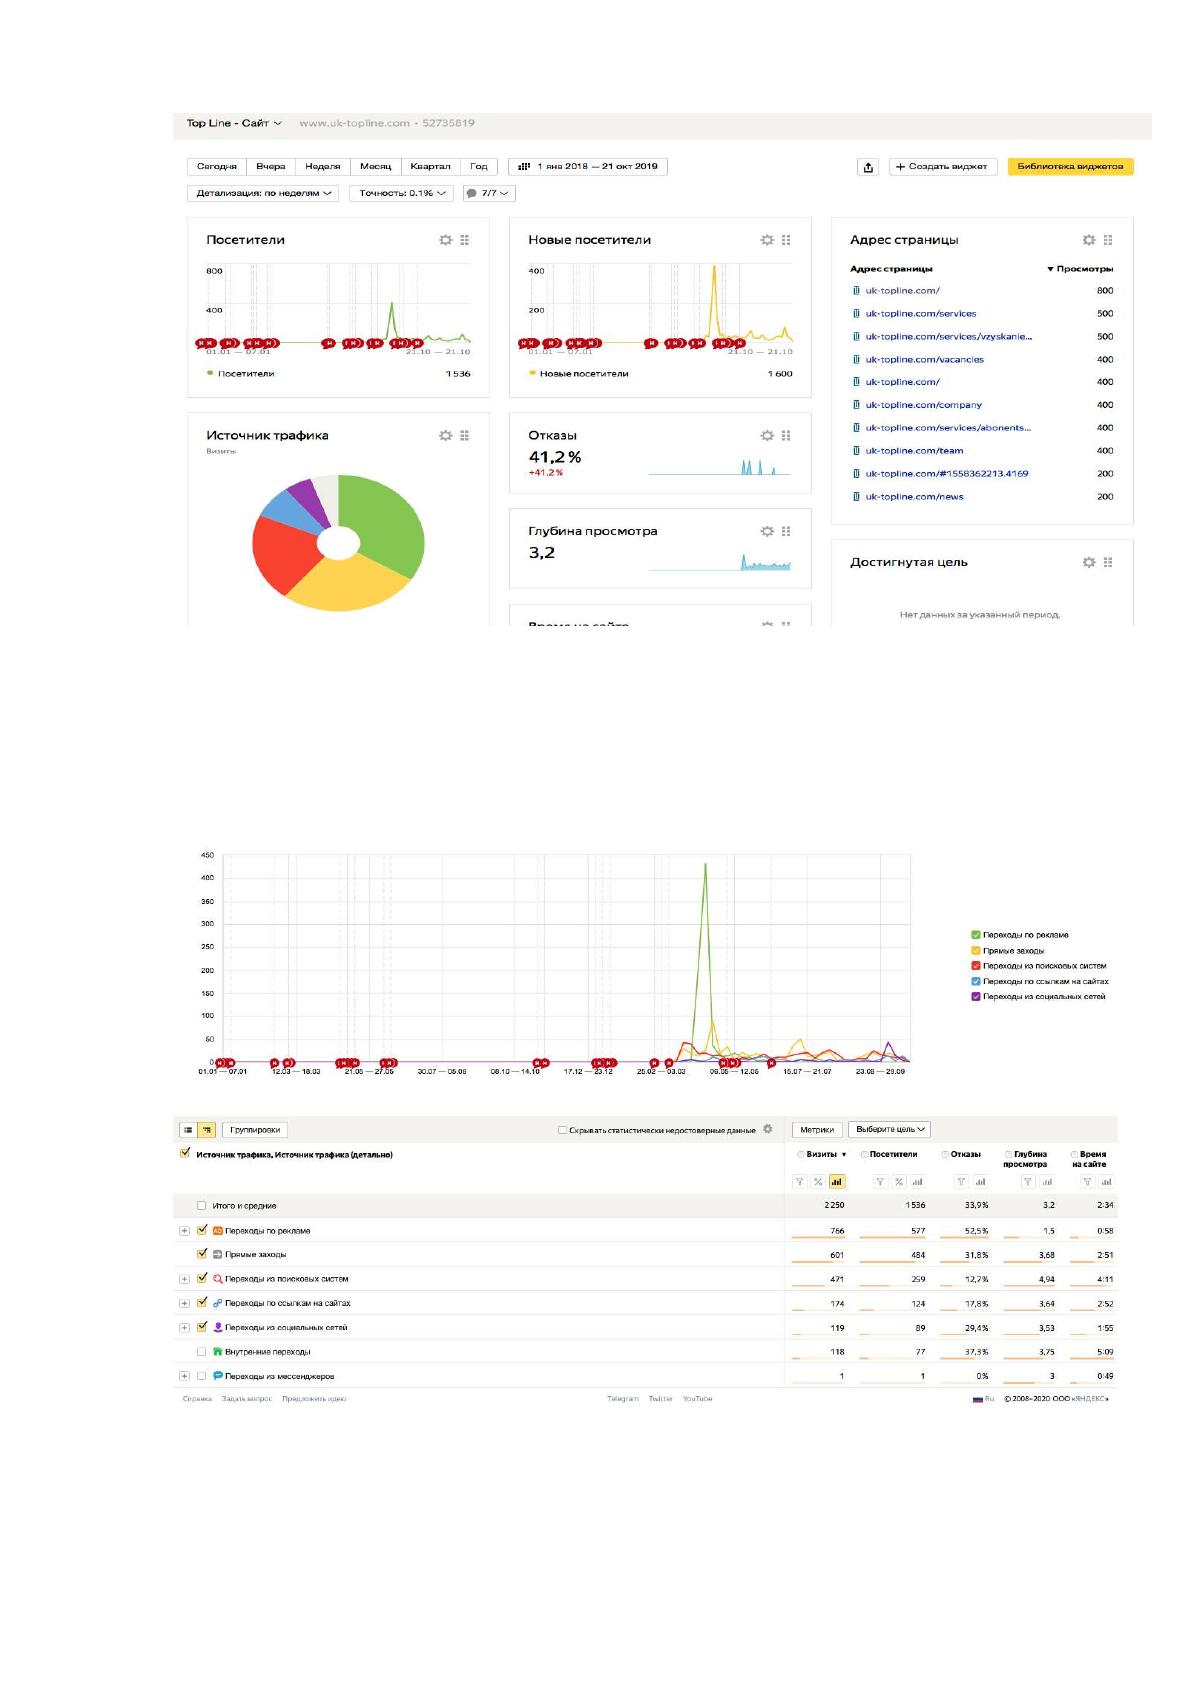
Task: Select the Квартал period tab
Action: point(430,167)
